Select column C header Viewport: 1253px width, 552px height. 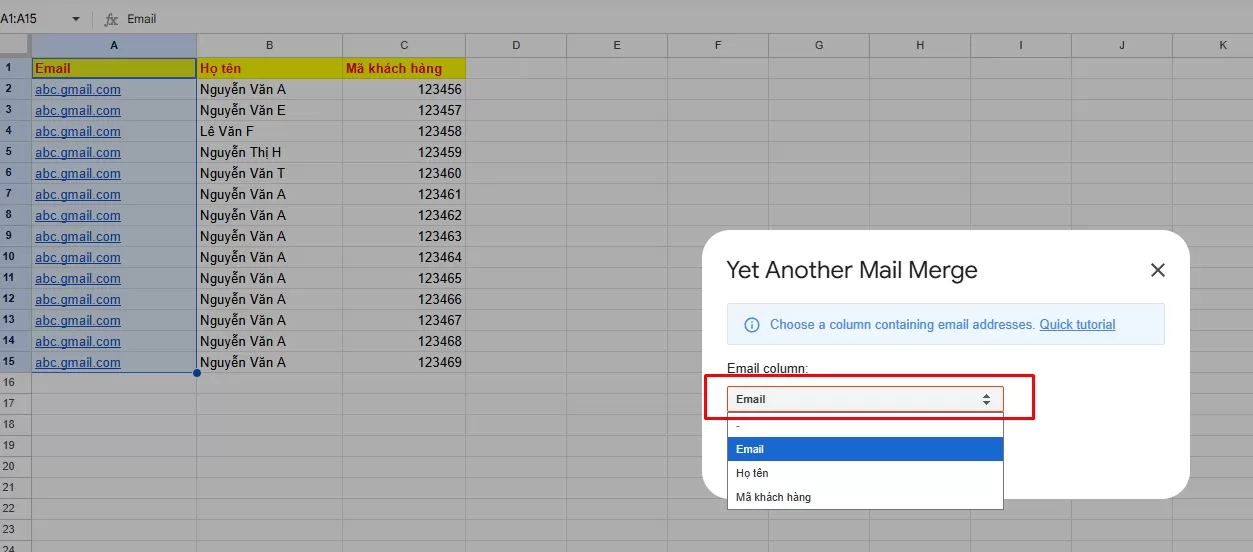(404, 45)
